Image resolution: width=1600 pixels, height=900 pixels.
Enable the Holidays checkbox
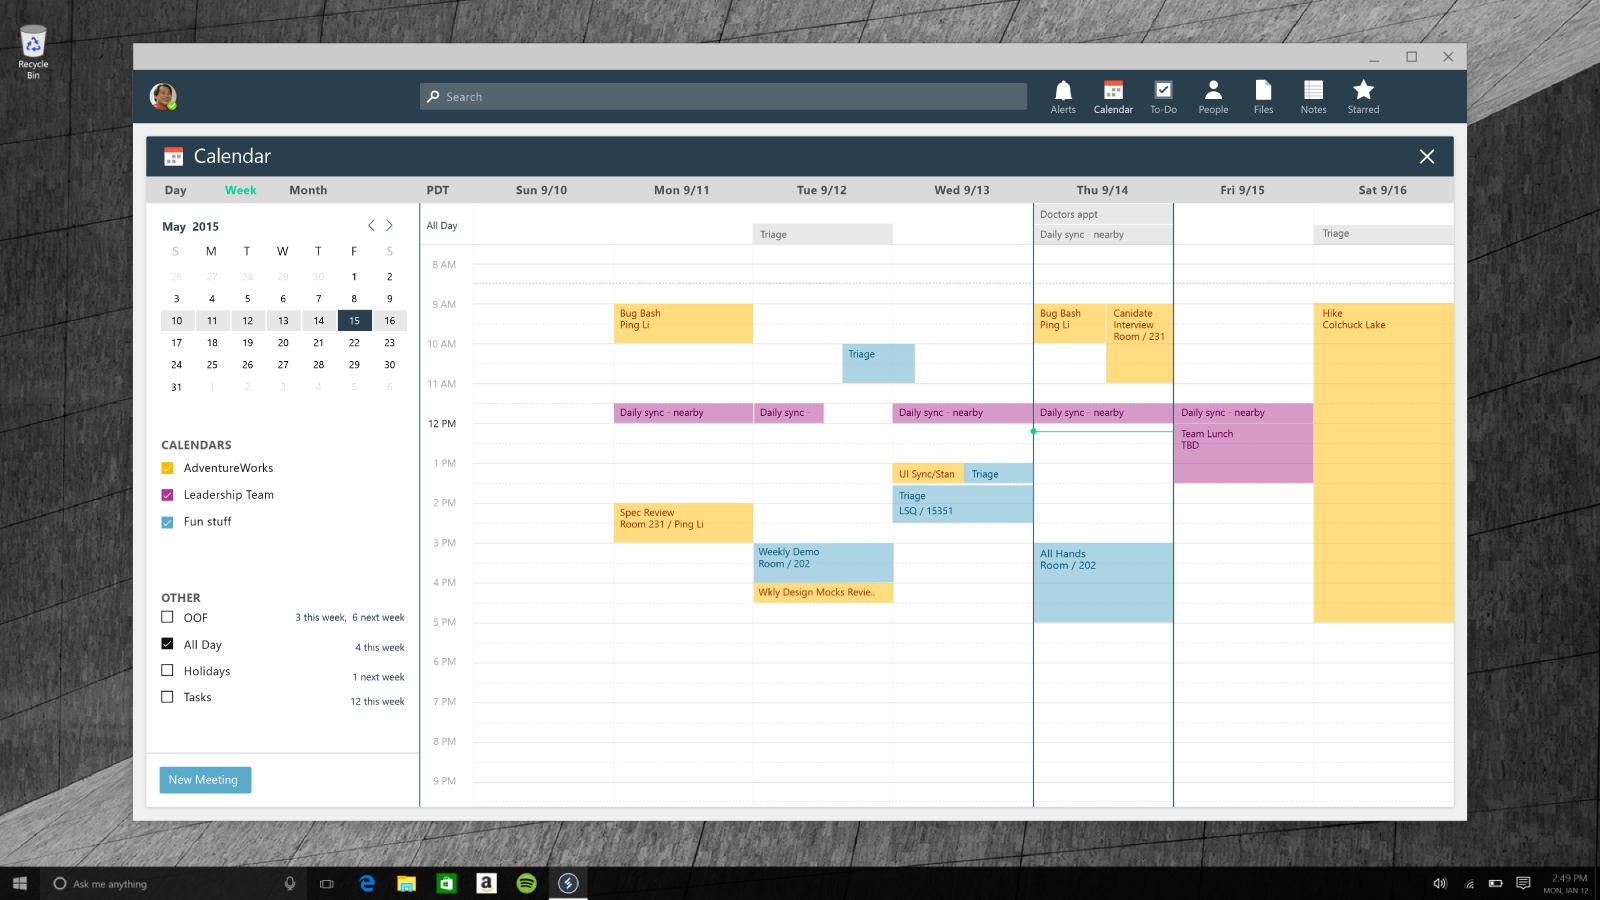[167, 671]
